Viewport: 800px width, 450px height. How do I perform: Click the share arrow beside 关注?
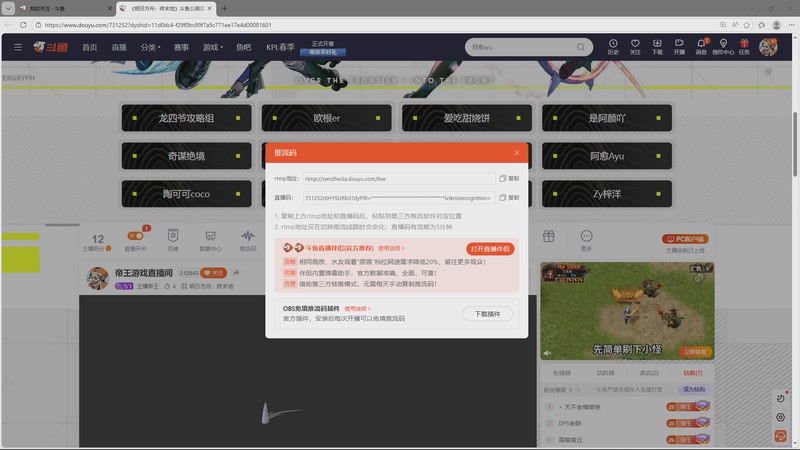(236, 273)
